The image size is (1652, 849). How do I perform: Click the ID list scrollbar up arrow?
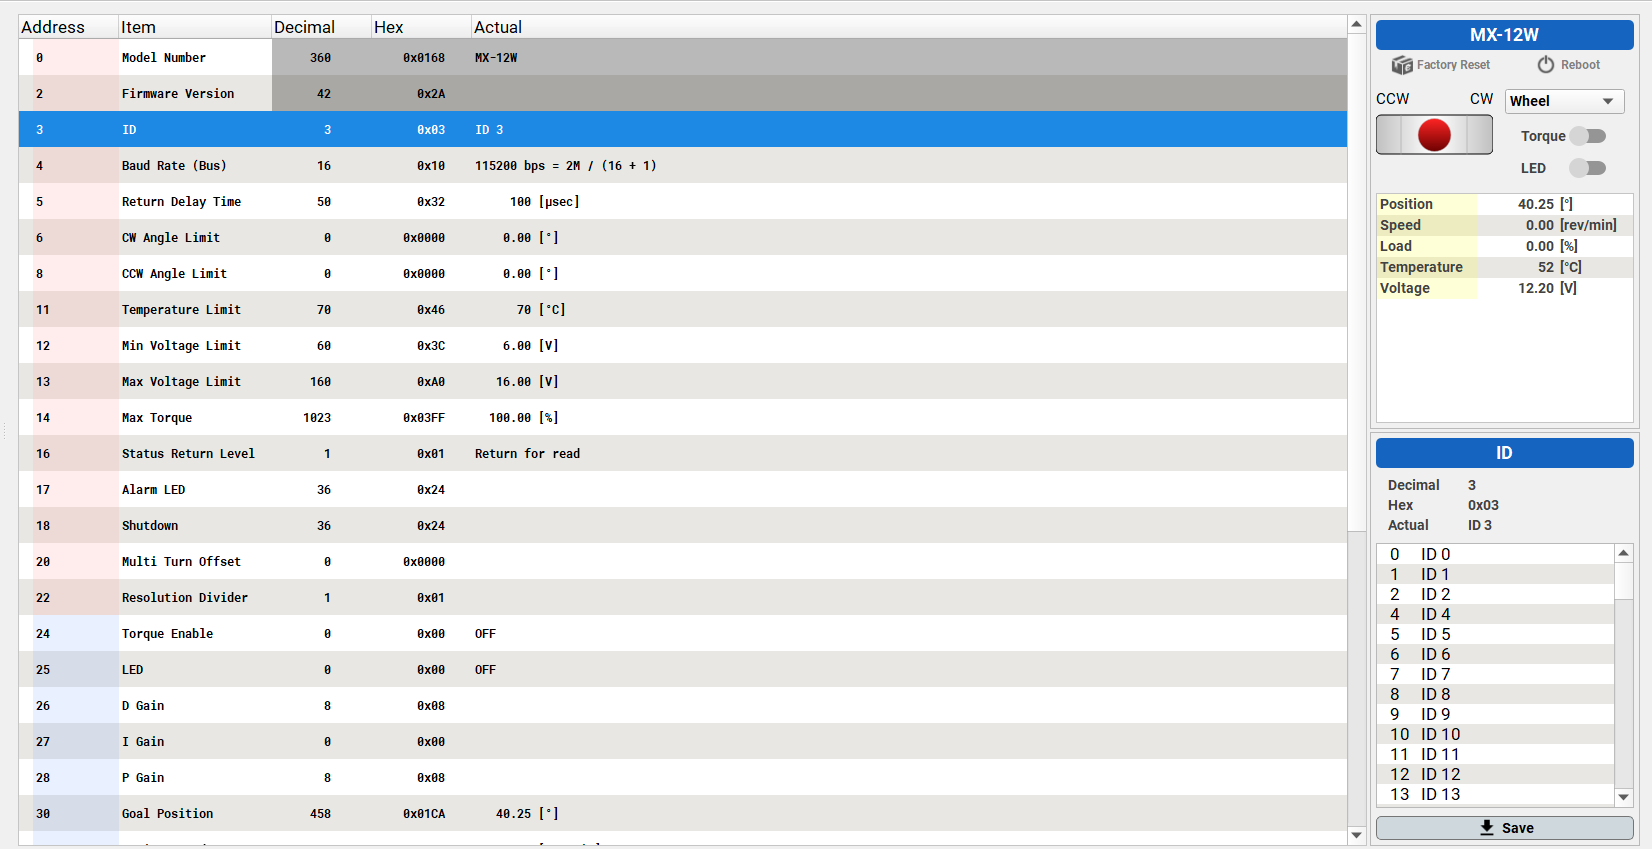coord(1624,553)
